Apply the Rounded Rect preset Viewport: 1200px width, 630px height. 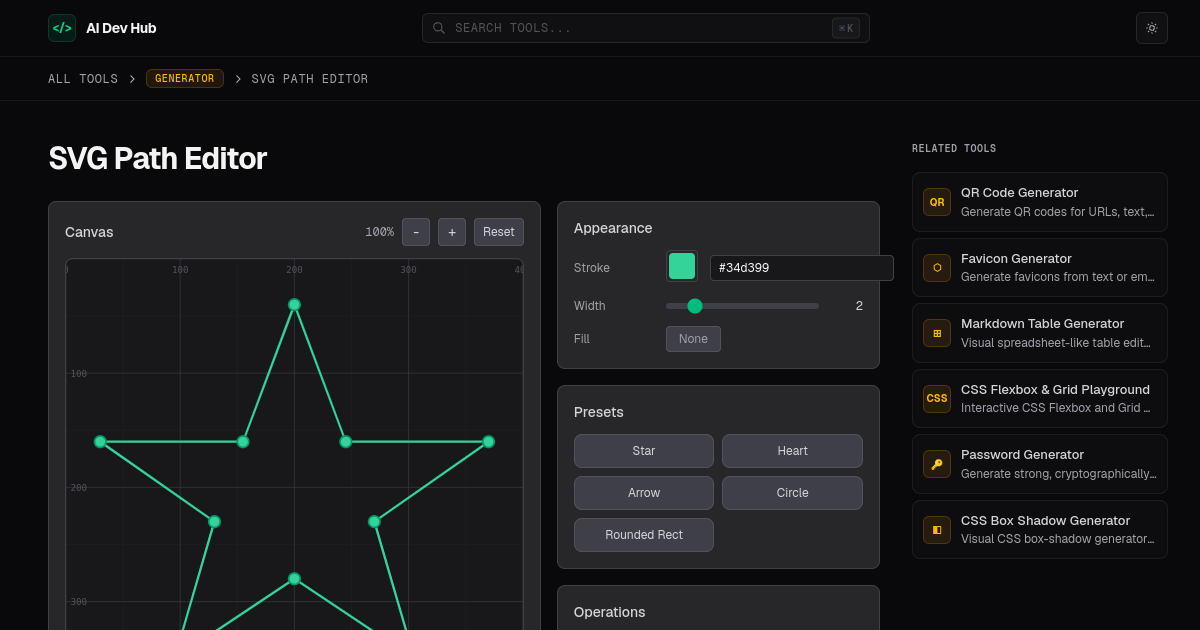[644, 535]
